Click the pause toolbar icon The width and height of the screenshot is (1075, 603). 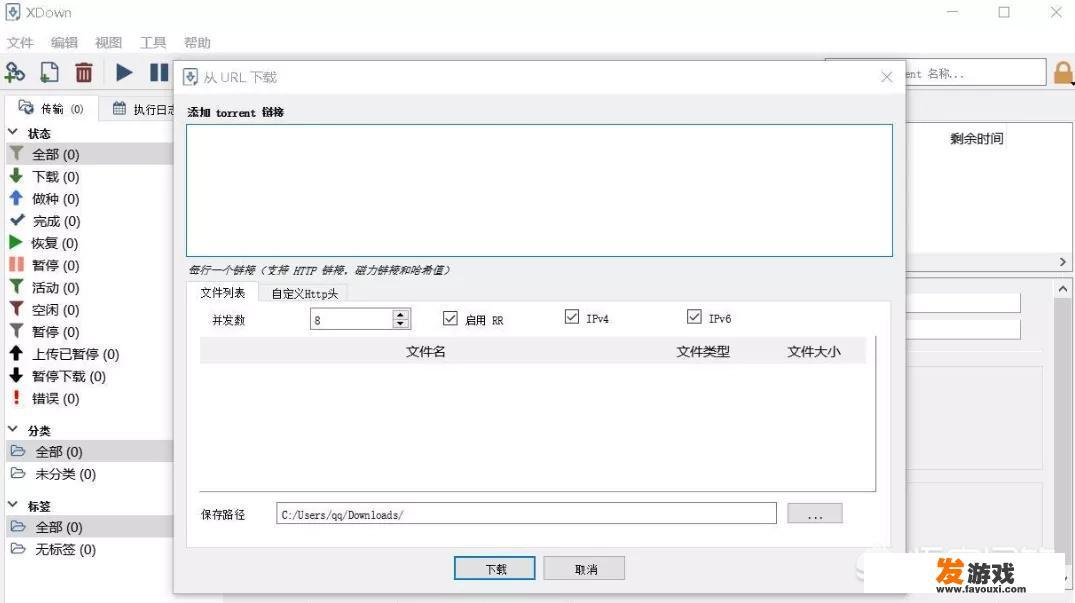[x=159, y=72]
